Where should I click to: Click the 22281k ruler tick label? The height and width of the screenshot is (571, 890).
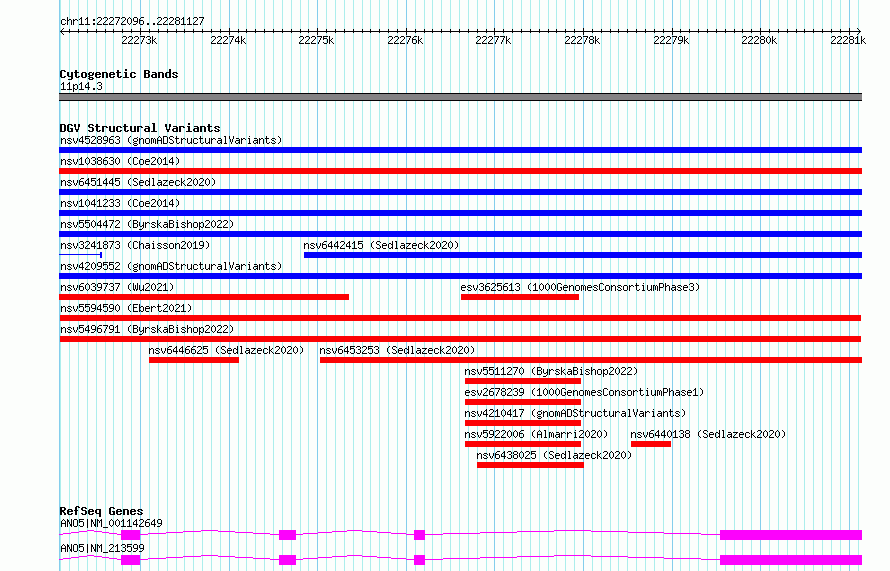pos(848,40)
